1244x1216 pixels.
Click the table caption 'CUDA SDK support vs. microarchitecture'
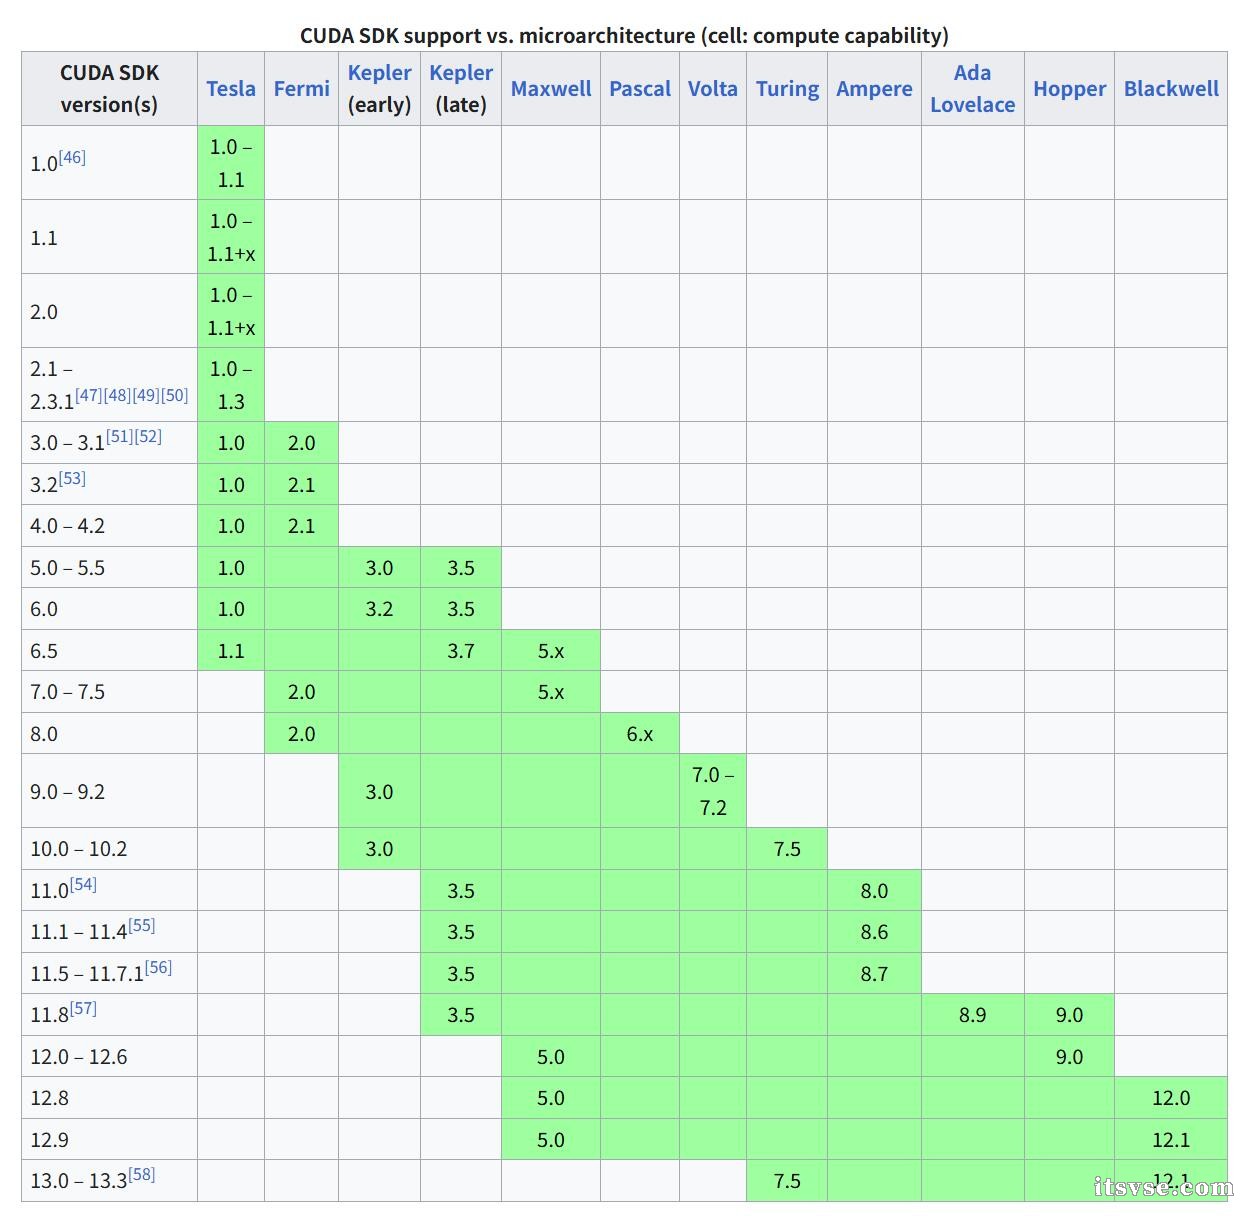coord(624,35)
